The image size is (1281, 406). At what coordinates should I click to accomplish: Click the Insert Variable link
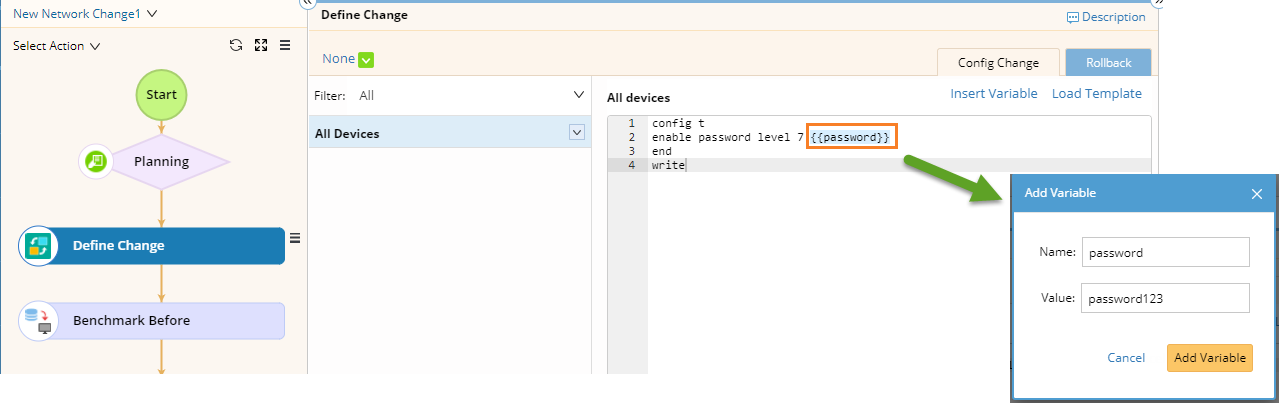(x=993, y=93)
